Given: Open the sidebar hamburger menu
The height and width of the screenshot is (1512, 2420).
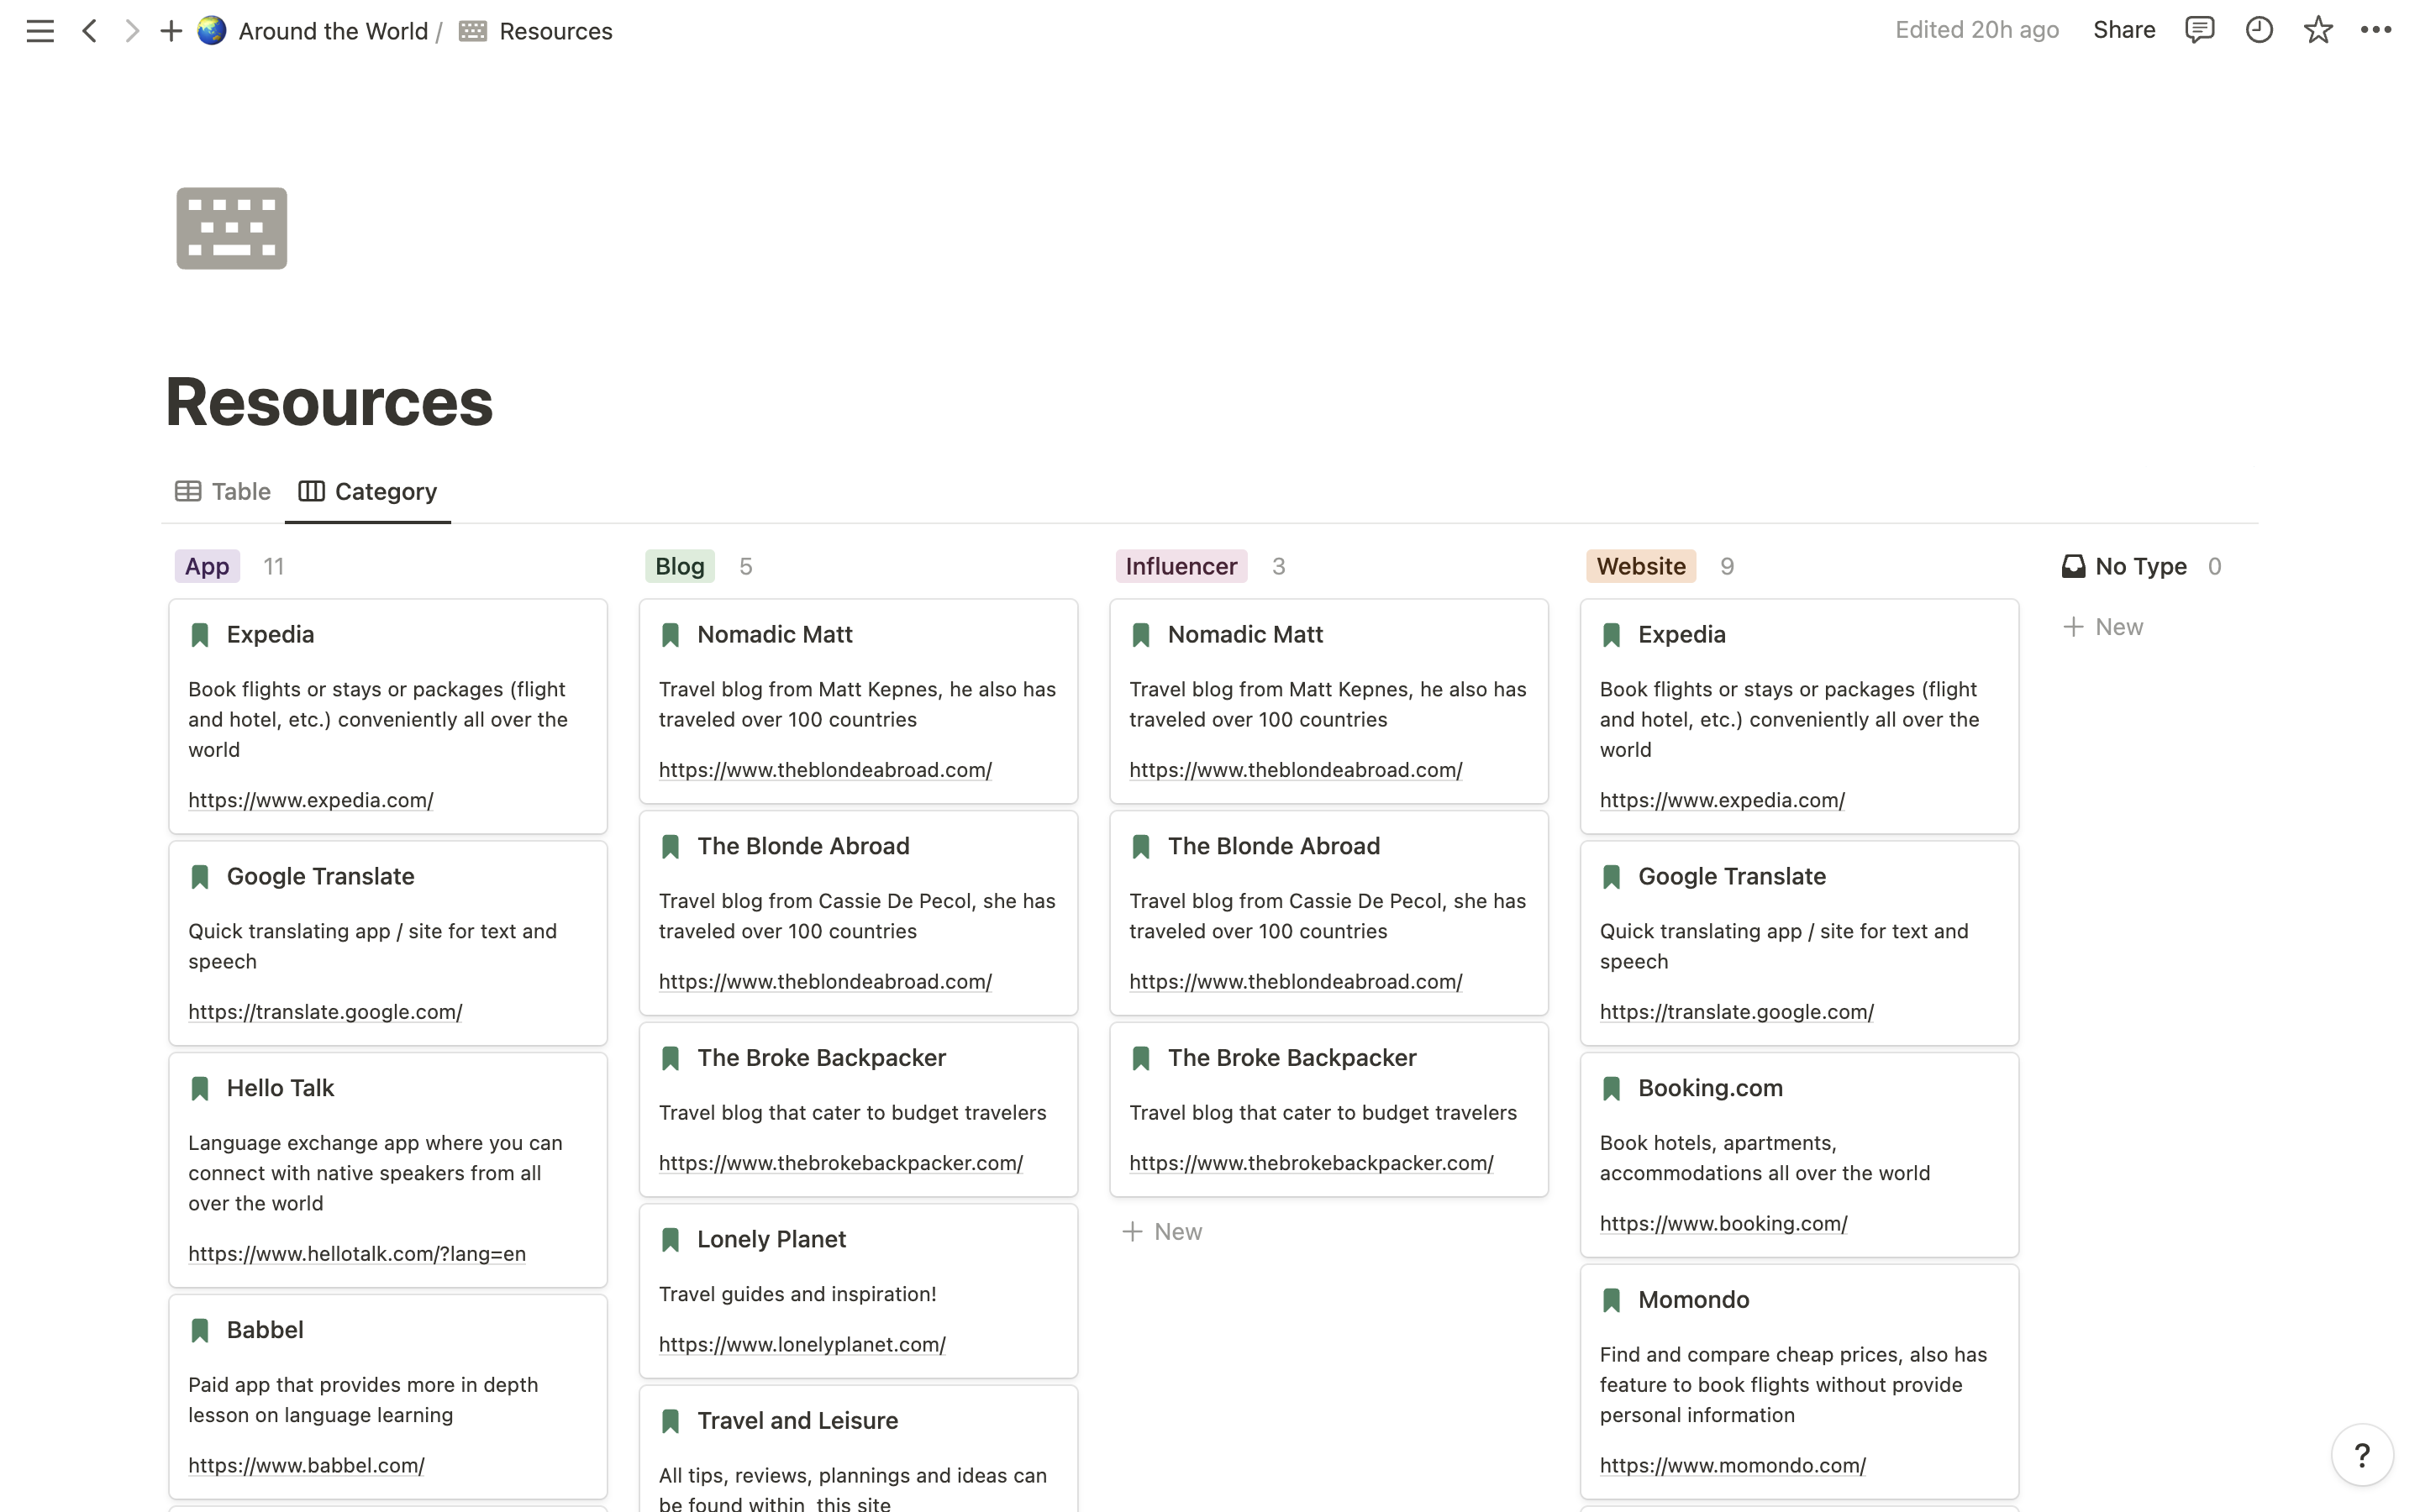Looking at the screenshot, I should click(40, 31).
